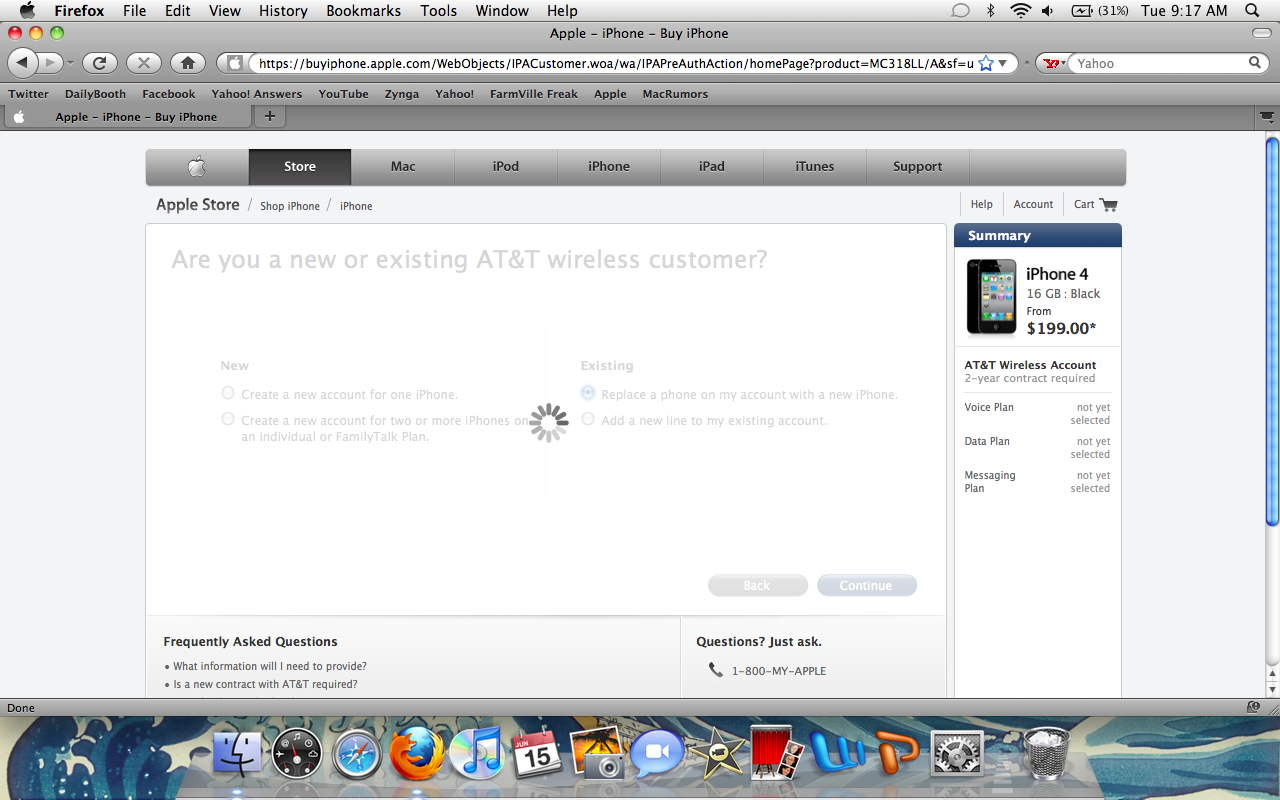Open the shopping cart icon
1280x800 pixels.
pos(1107,204)
